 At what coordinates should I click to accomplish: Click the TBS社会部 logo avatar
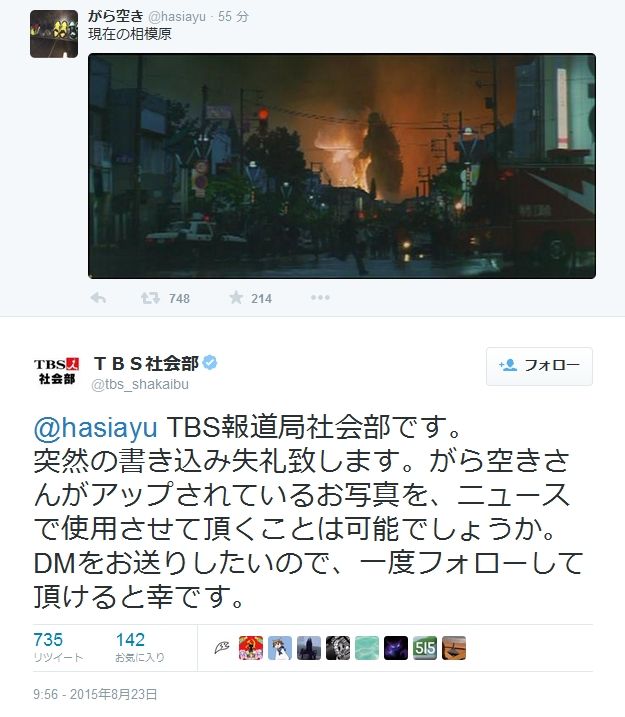pos(56,371)
